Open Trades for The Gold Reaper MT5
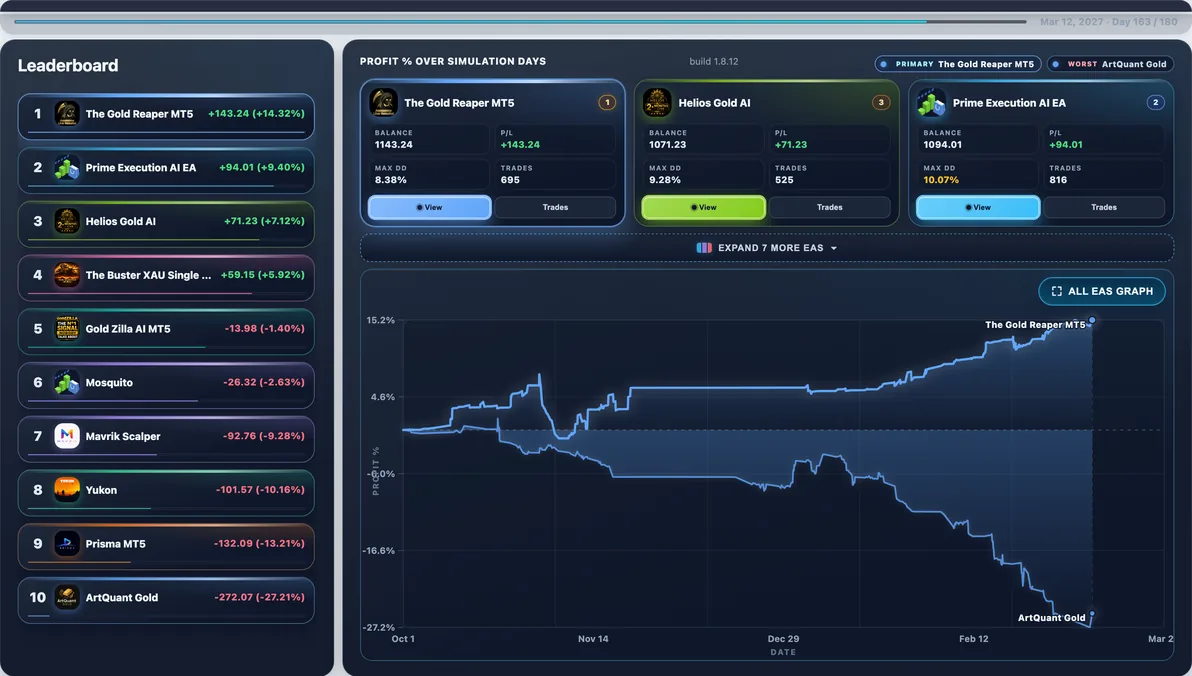The width and height of the screenshot is (1192, 676). click(x=555, y=207)
